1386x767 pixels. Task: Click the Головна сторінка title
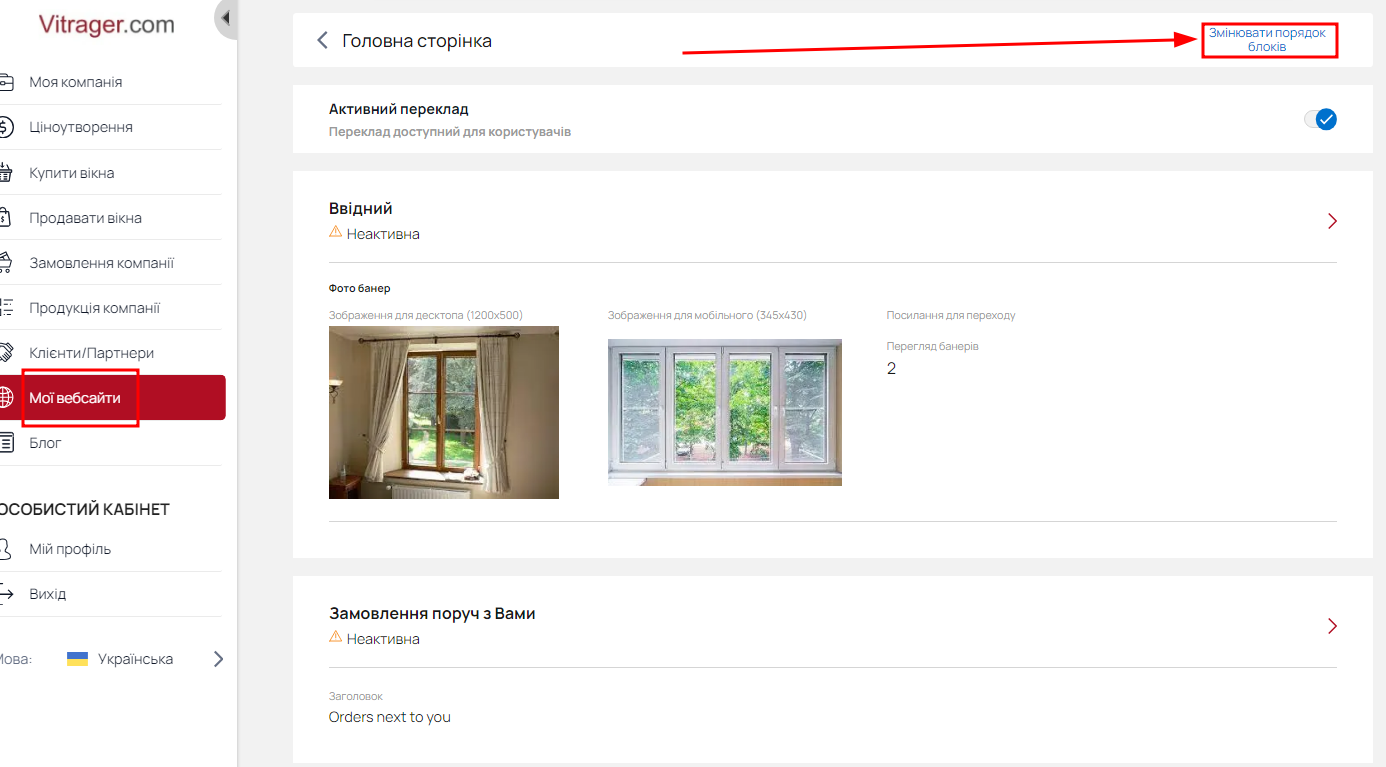(x=417, y=41)
